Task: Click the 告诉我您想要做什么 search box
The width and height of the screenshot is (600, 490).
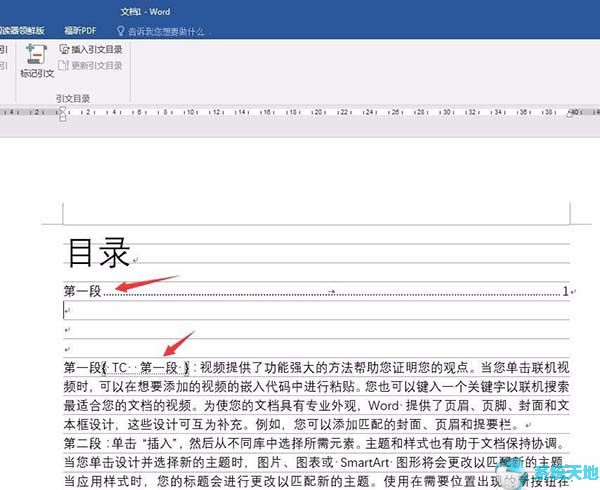Action: (165, 31)
